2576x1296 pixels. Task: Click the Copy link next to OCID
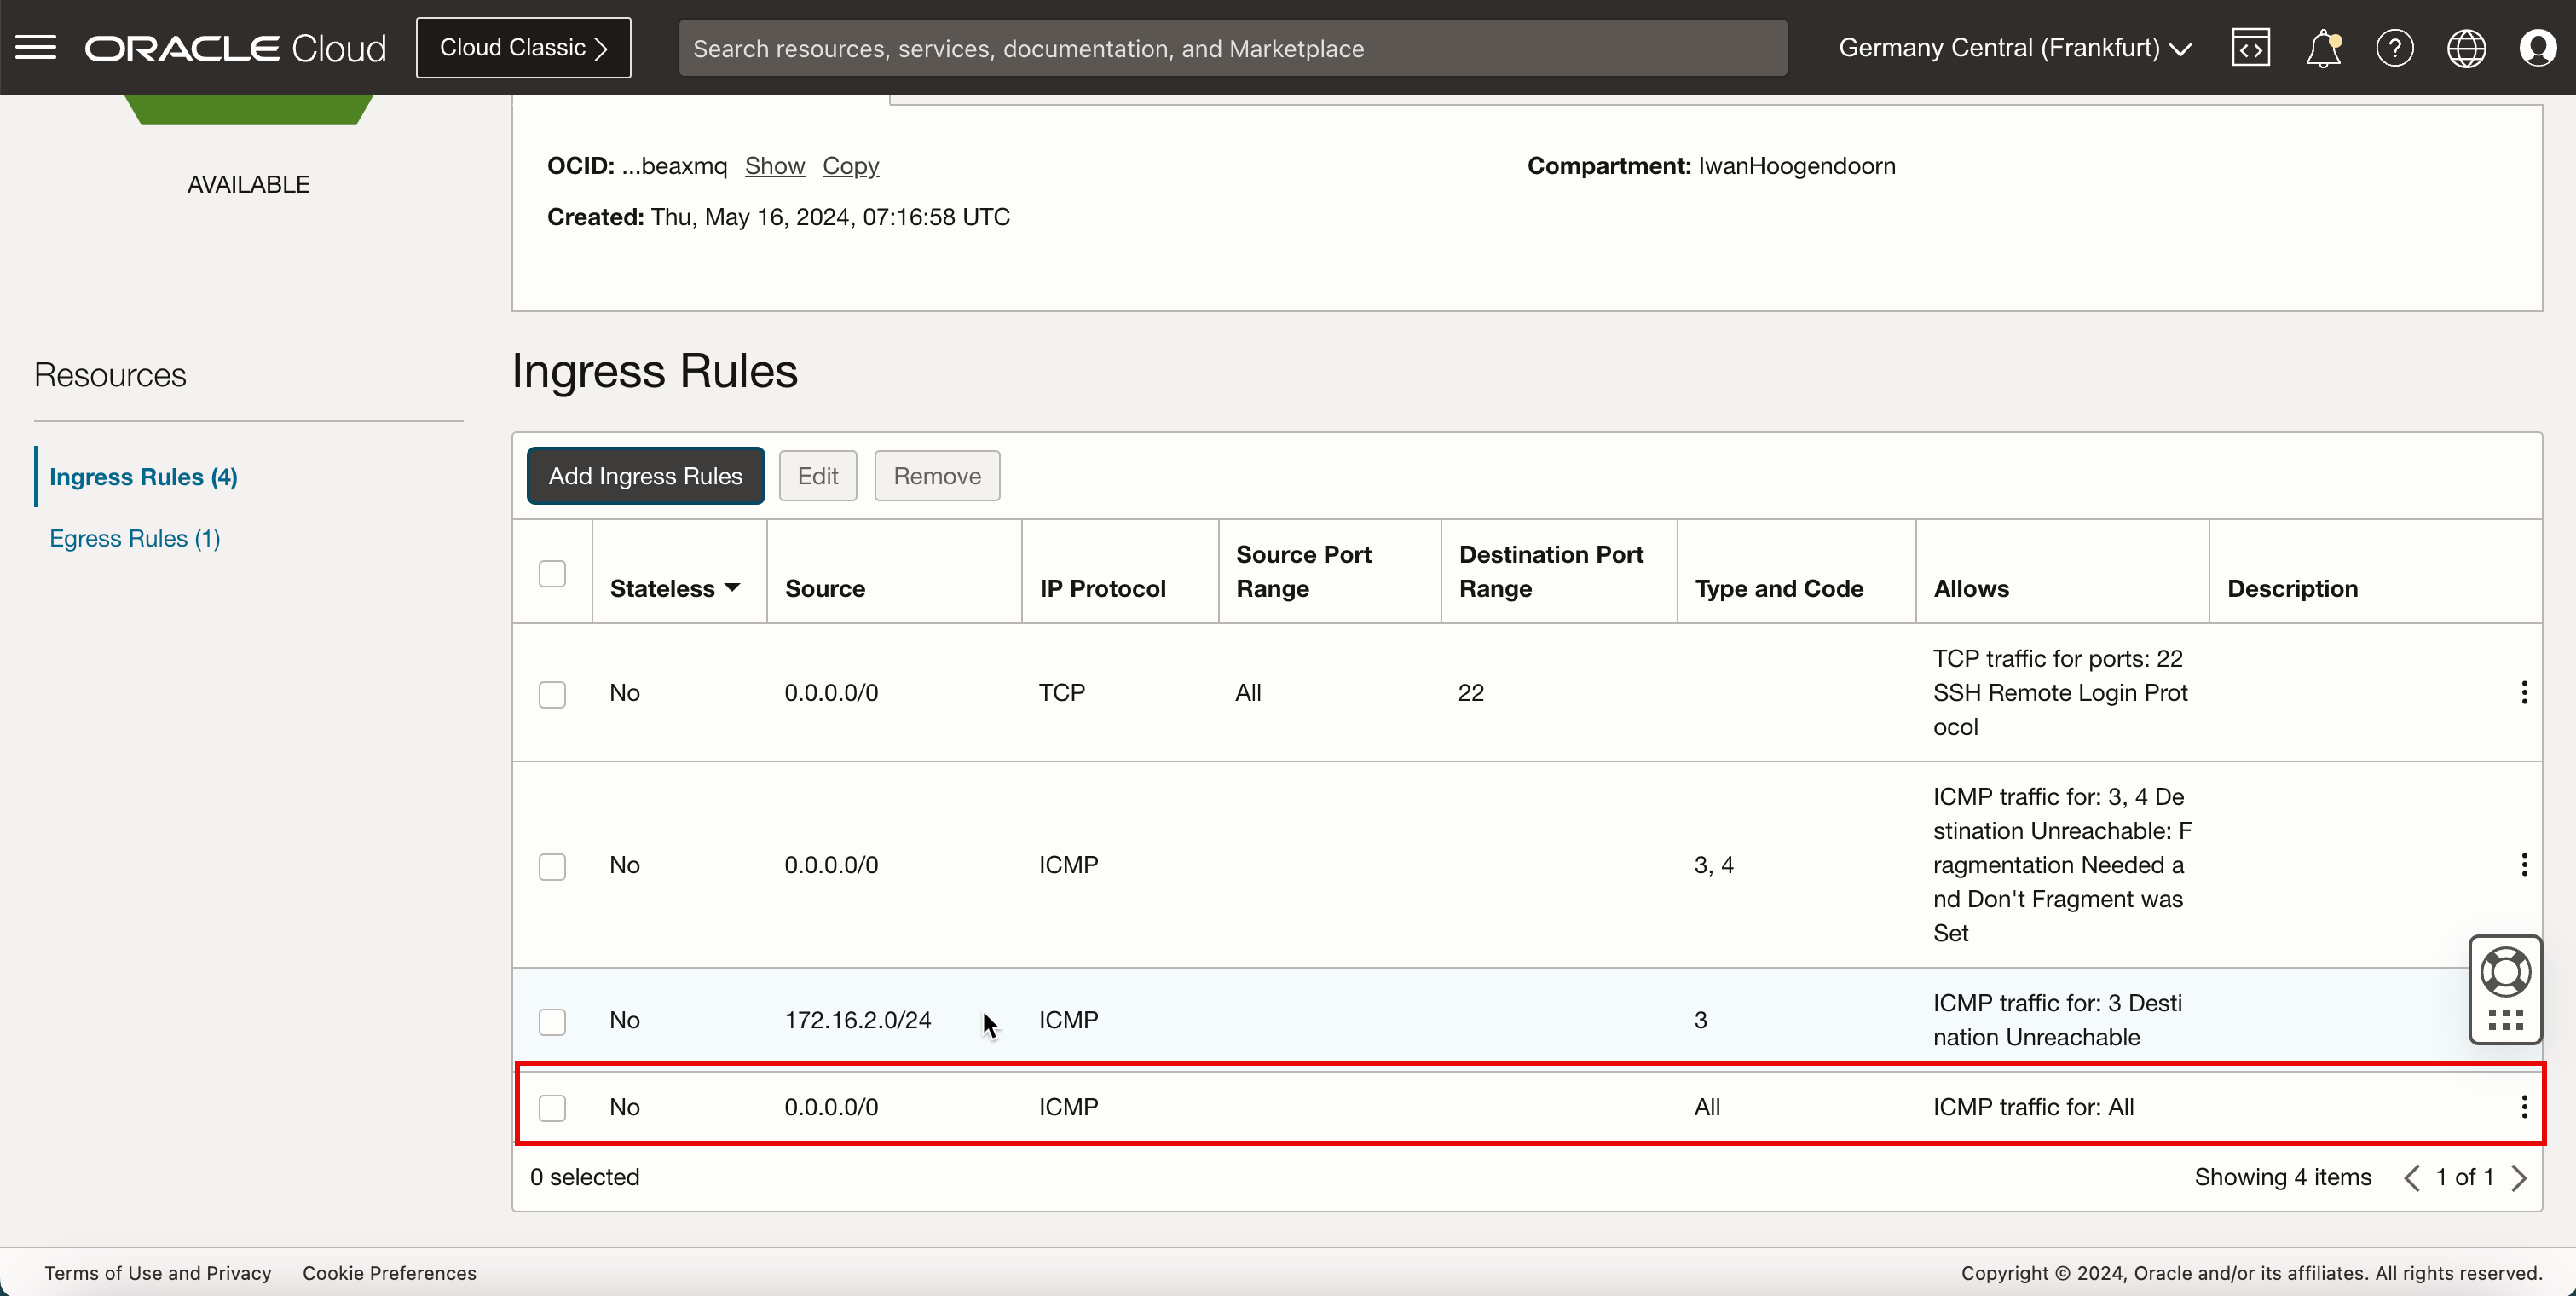852,165
